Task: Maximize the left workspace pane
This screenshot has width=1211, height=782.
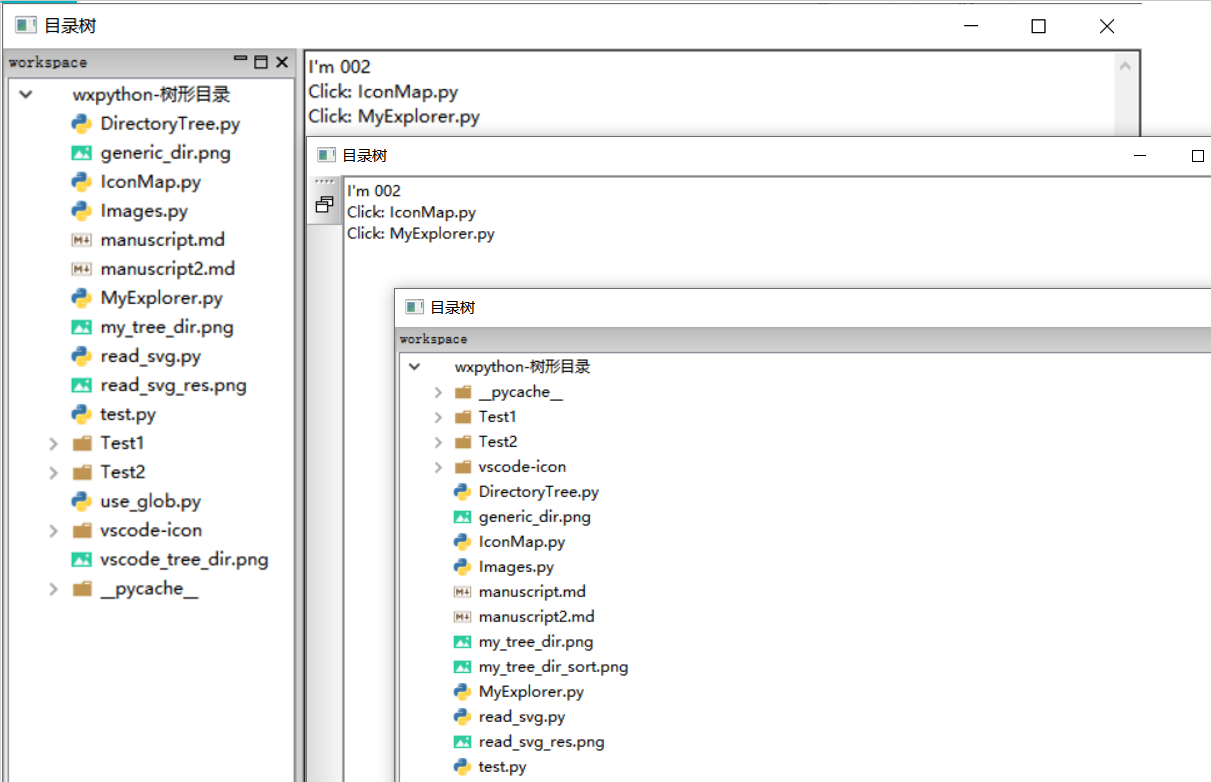Action: (261, 62)
